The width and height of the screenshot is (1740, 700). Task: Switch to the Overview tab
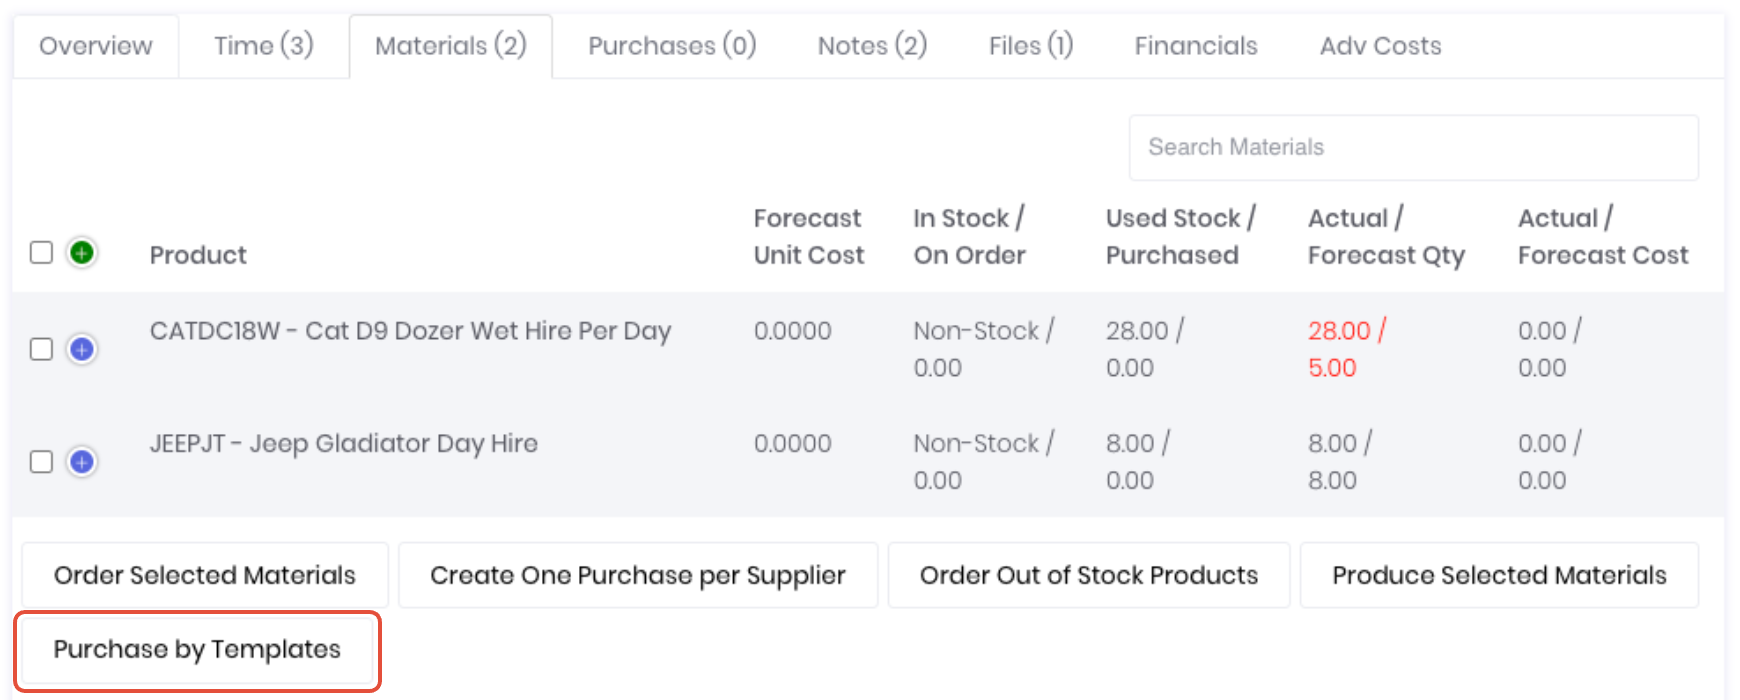coord(96,46)
